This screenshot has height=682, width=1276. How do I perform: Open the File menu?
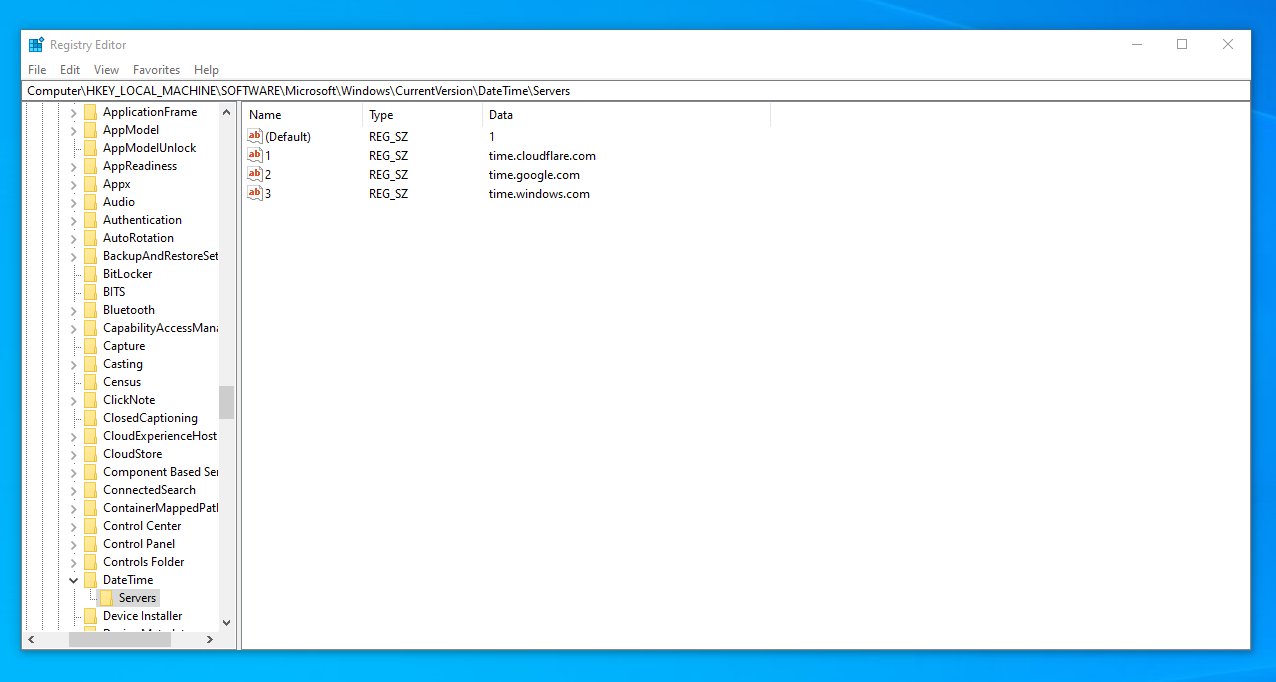pos(37,70)
